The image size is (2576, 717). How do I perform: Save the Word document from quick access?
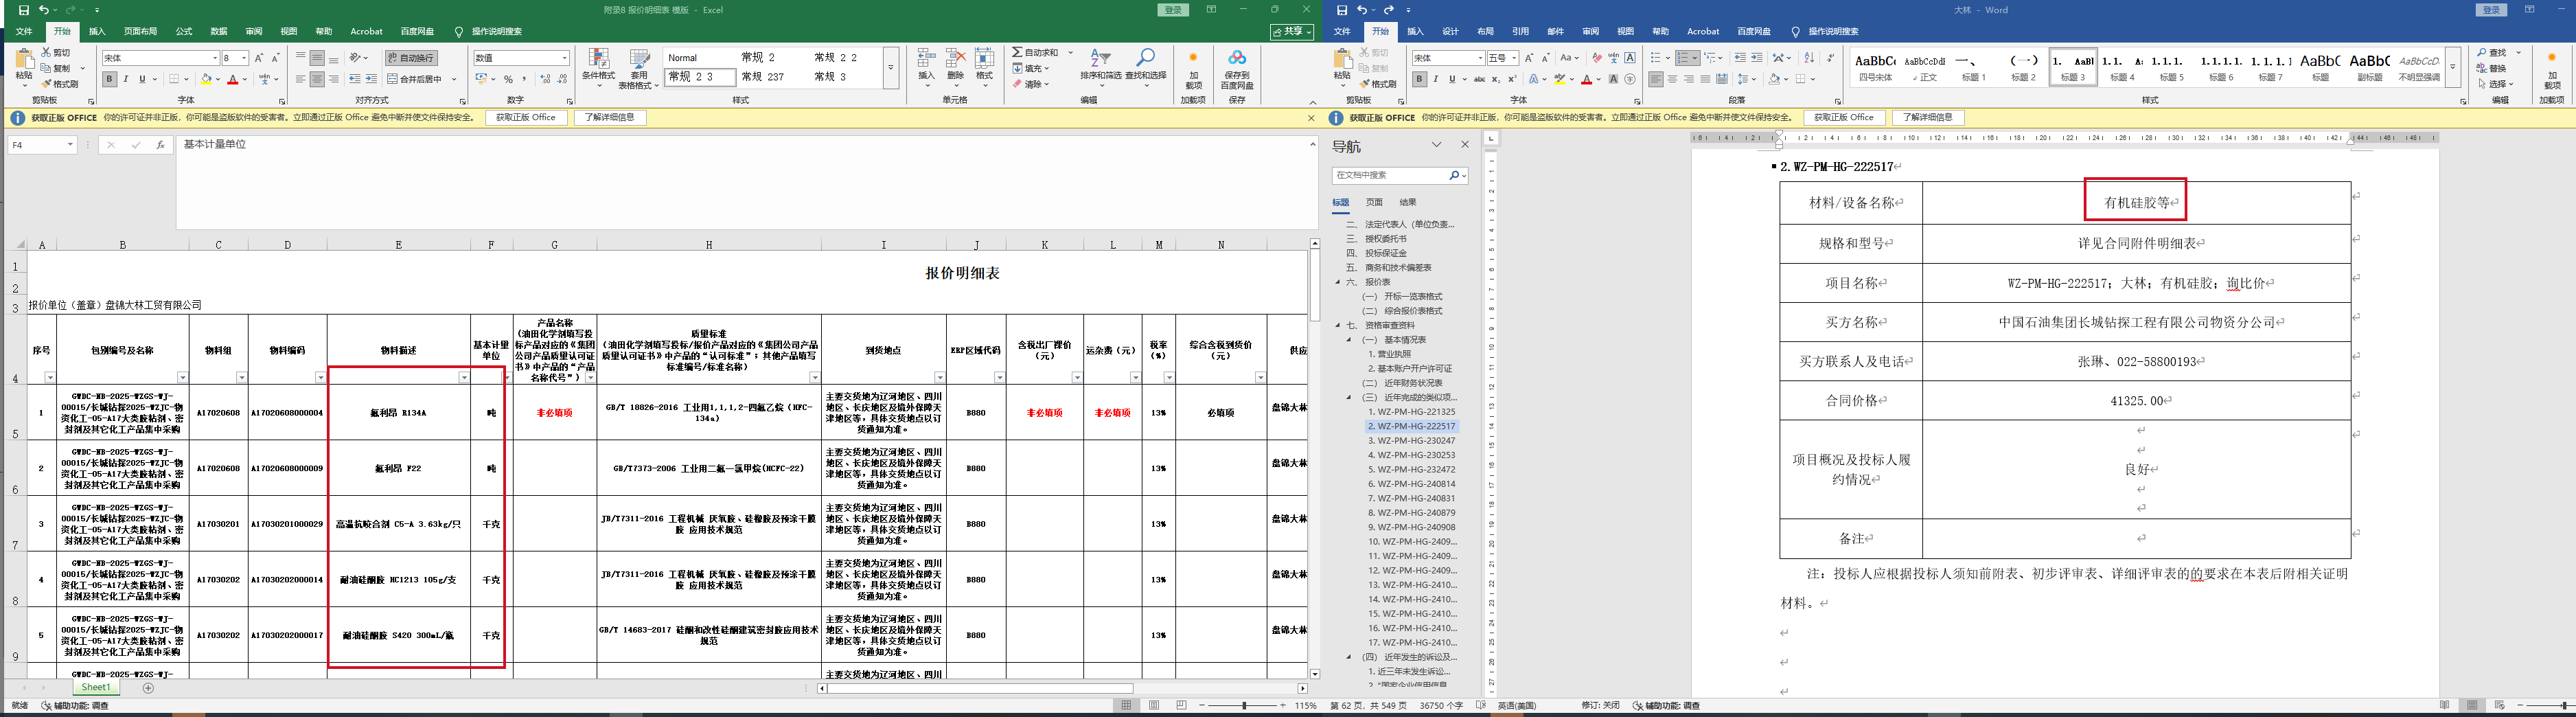pyautogui.click(x=1342, y=10)
